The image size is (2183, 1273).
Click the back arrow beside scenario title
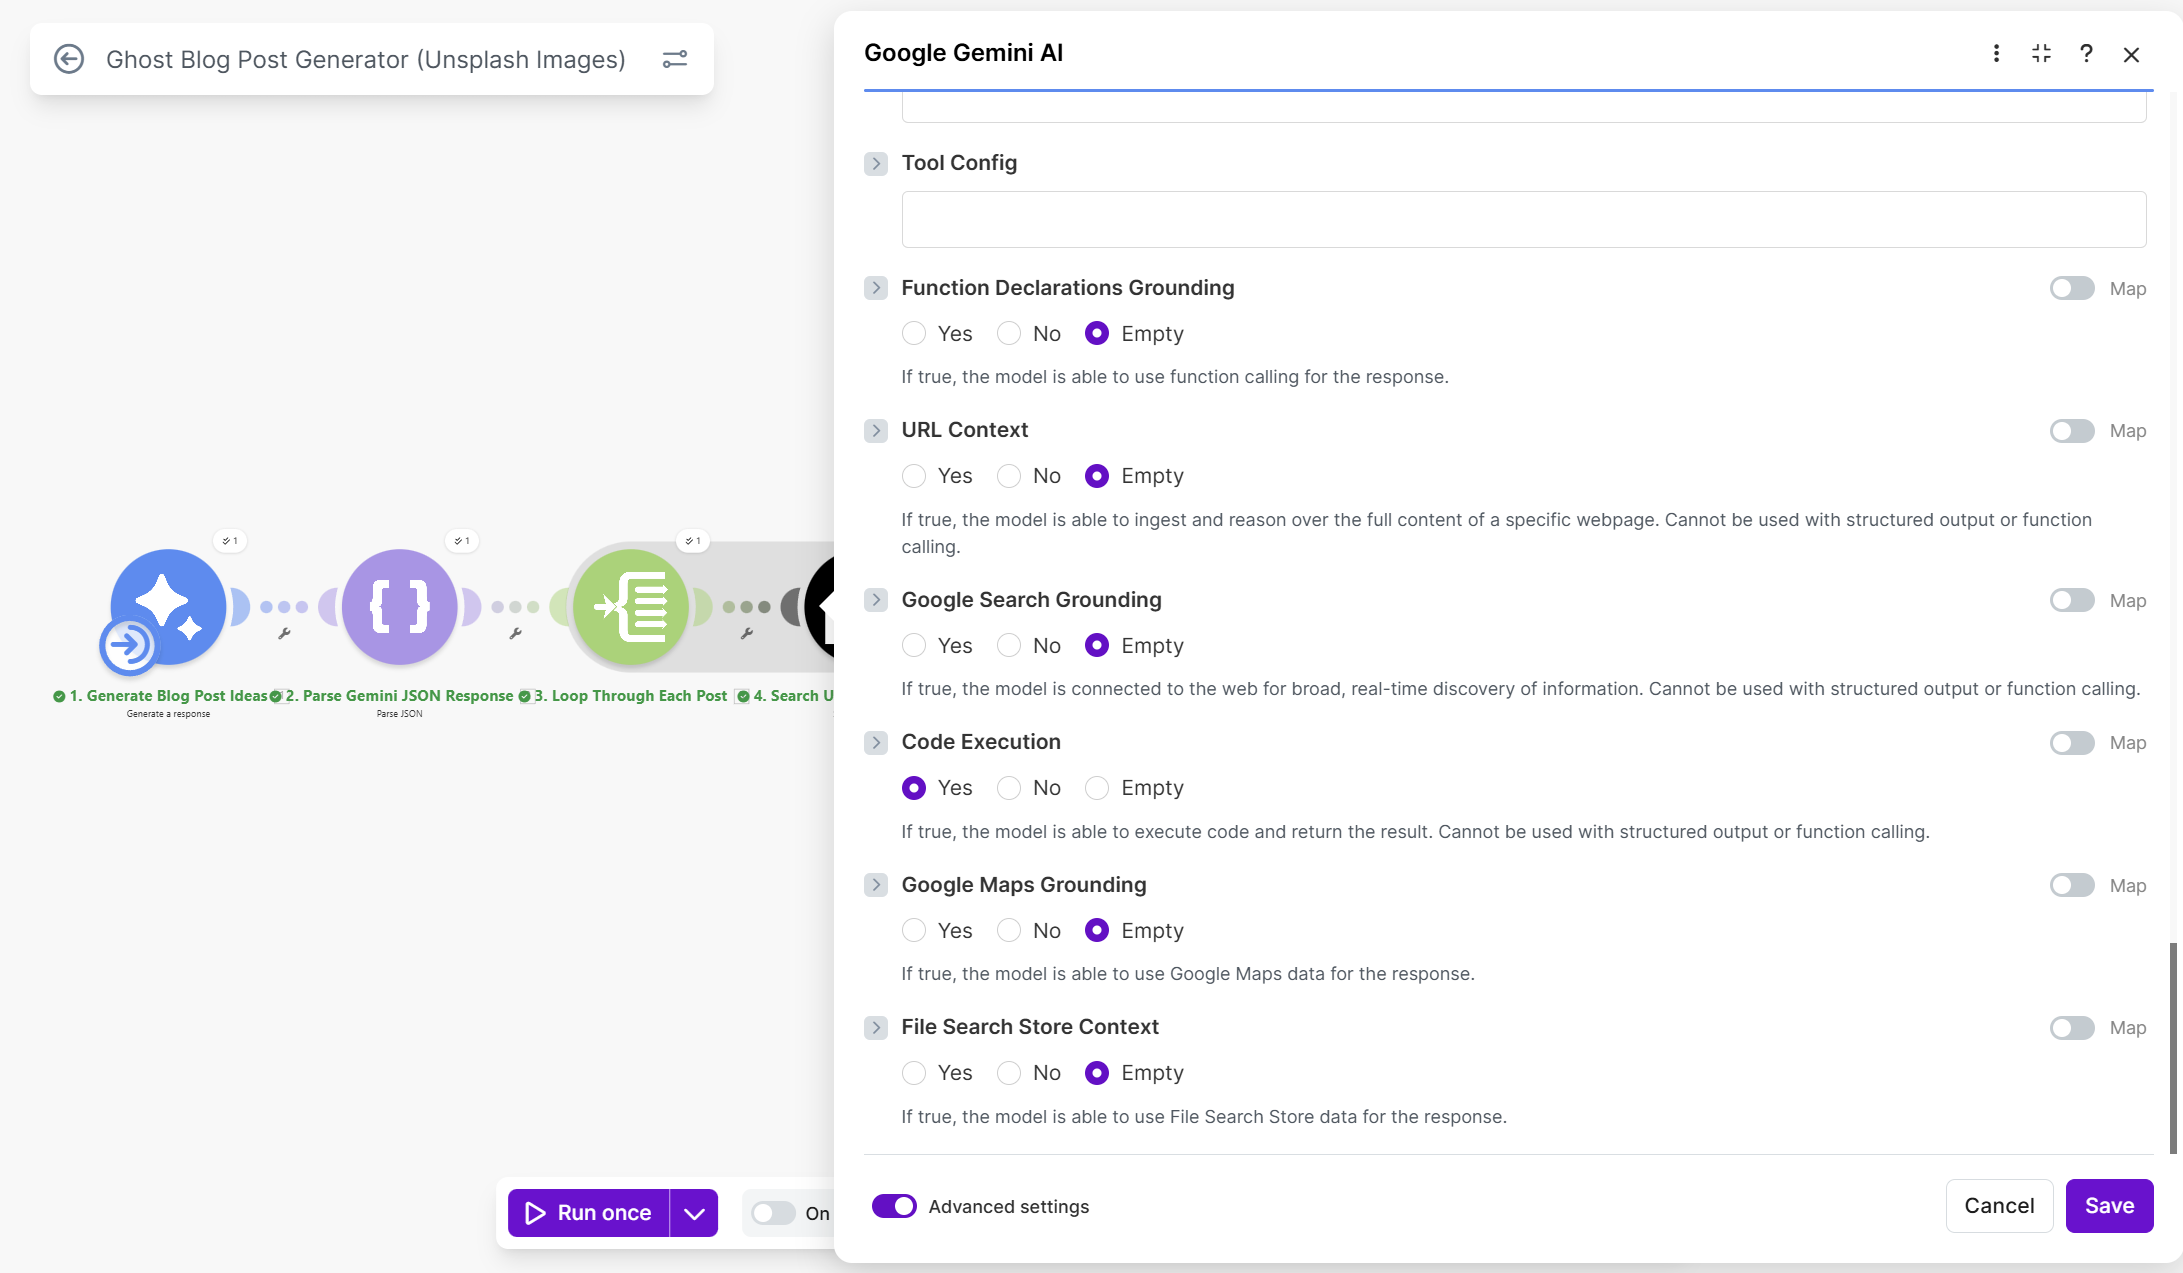[69, 59]
